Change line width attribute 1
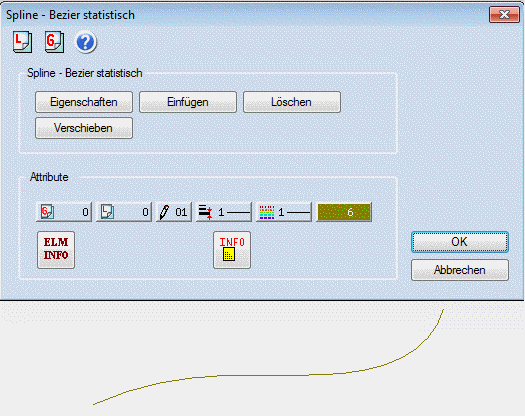Viewport: 525px width, 416px height. tap(224, 212)
